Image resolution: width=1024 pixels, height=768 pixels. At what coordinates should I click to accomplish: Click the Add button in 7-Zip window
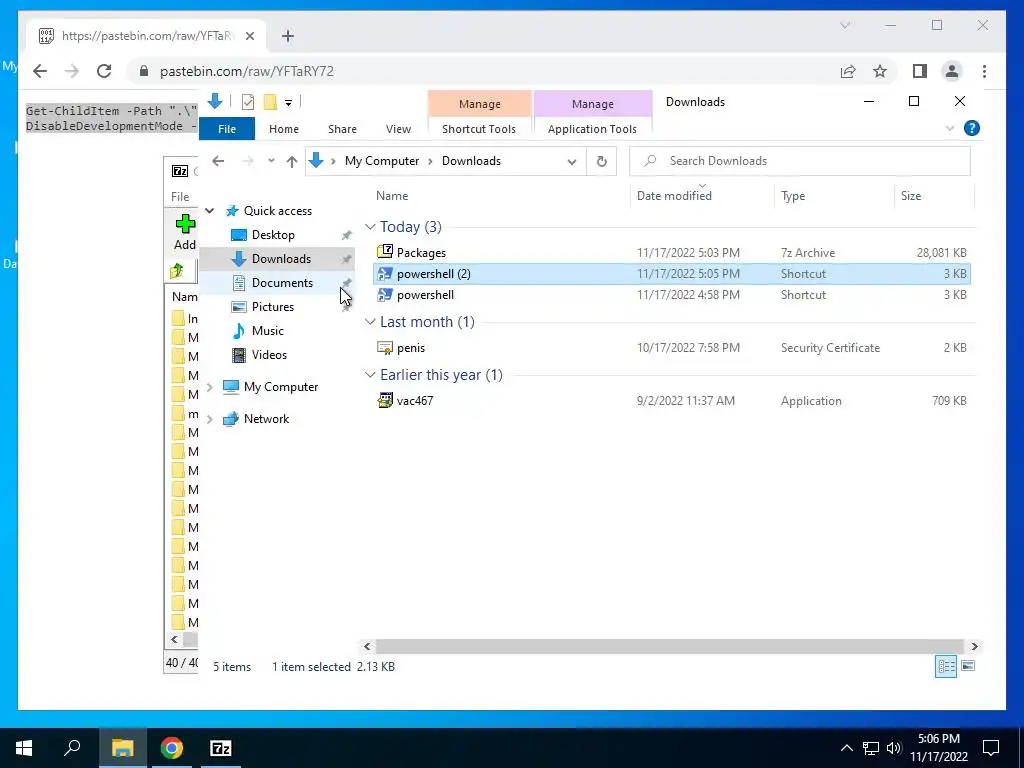[x=185, y=232]
